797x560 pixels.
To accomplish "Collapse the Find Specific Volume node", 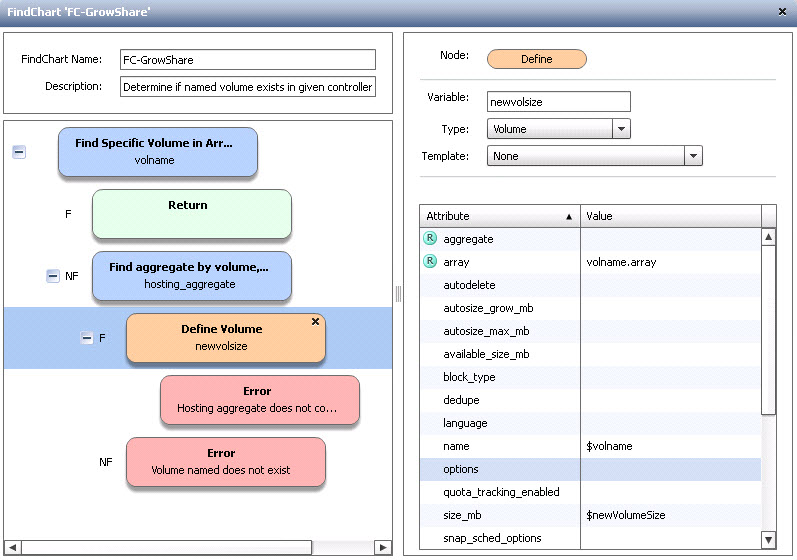I will [19, 152].
